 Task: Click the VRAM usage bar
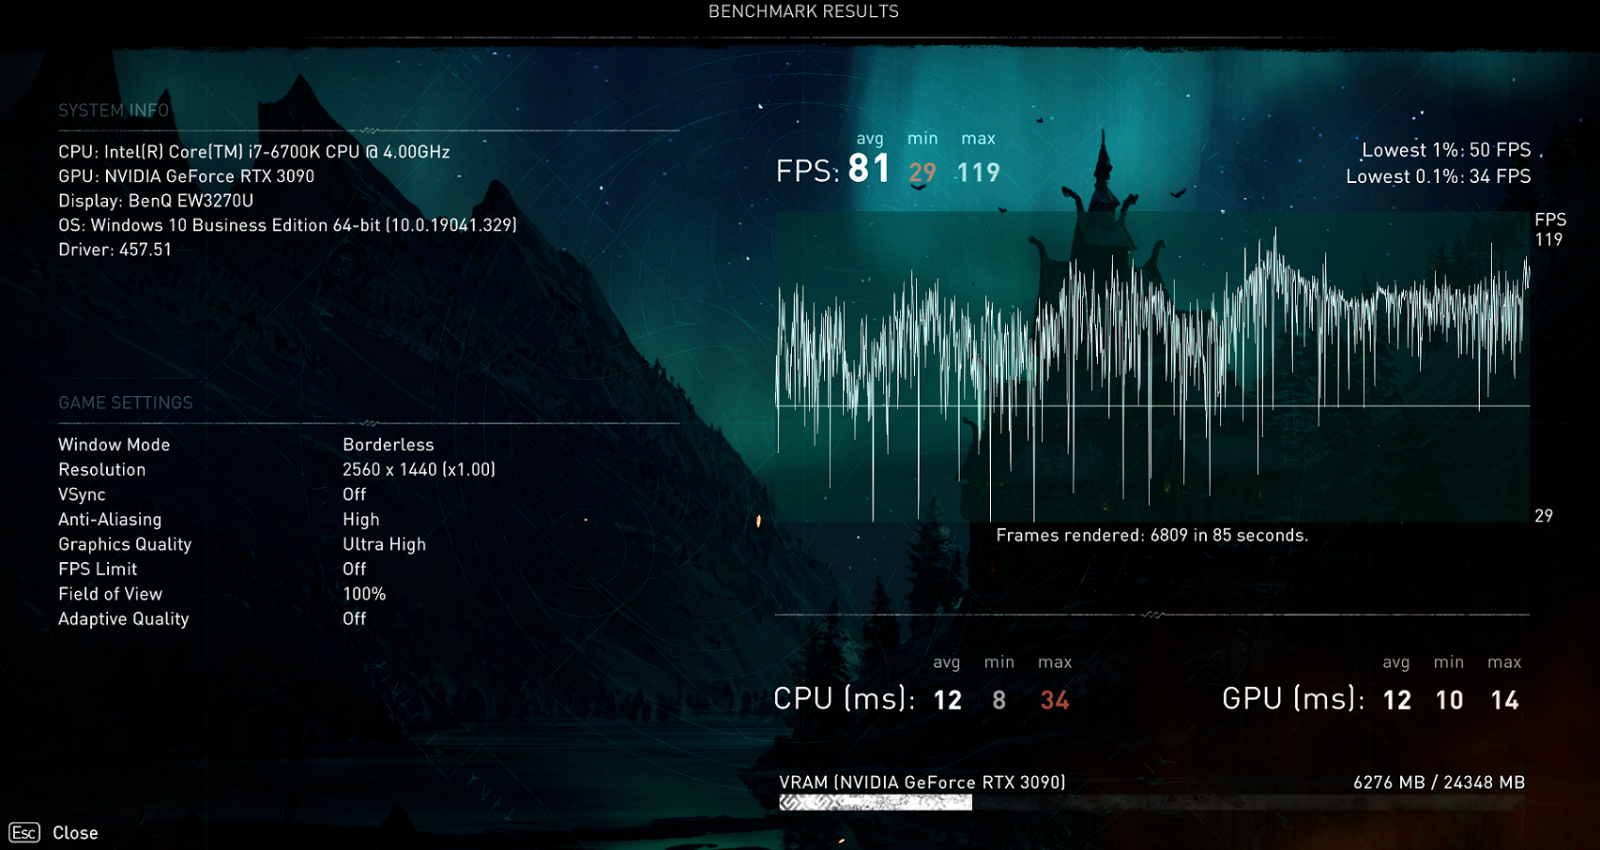(x=1152, y=802)
